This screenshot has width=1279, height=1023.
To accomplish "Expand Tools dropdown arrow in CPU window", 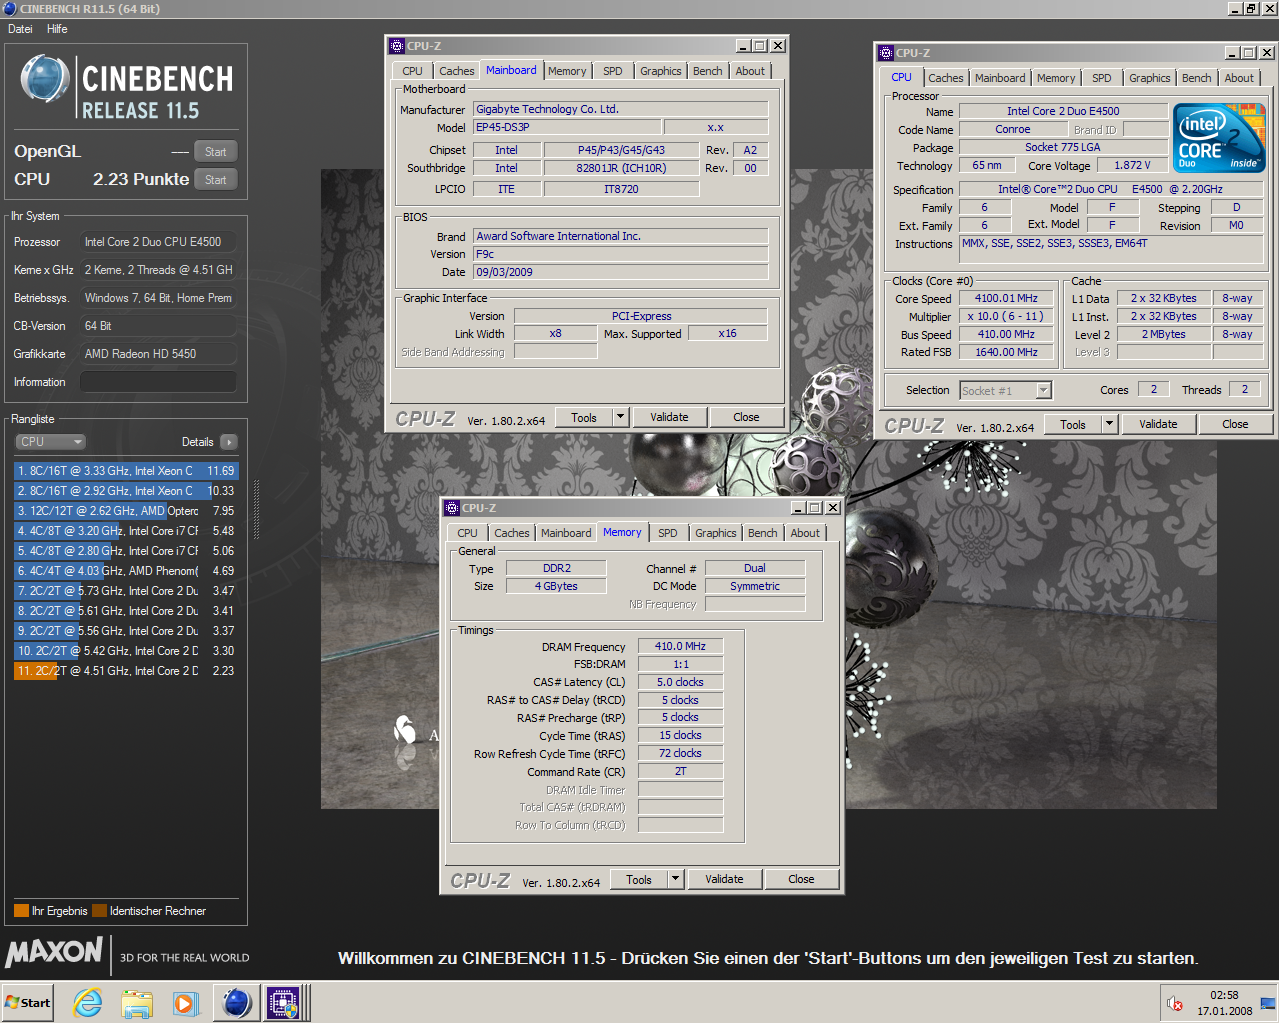I will 1109,425.
